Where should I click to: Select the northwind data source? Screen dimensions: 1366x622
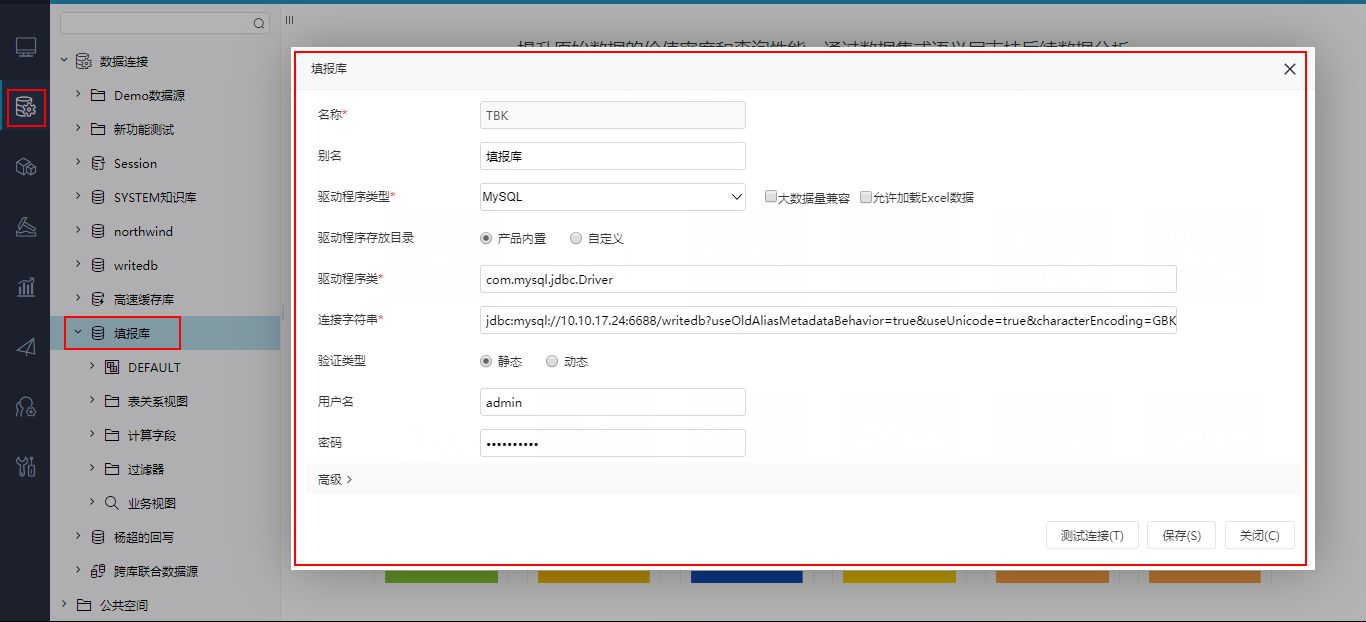[143, 231]
